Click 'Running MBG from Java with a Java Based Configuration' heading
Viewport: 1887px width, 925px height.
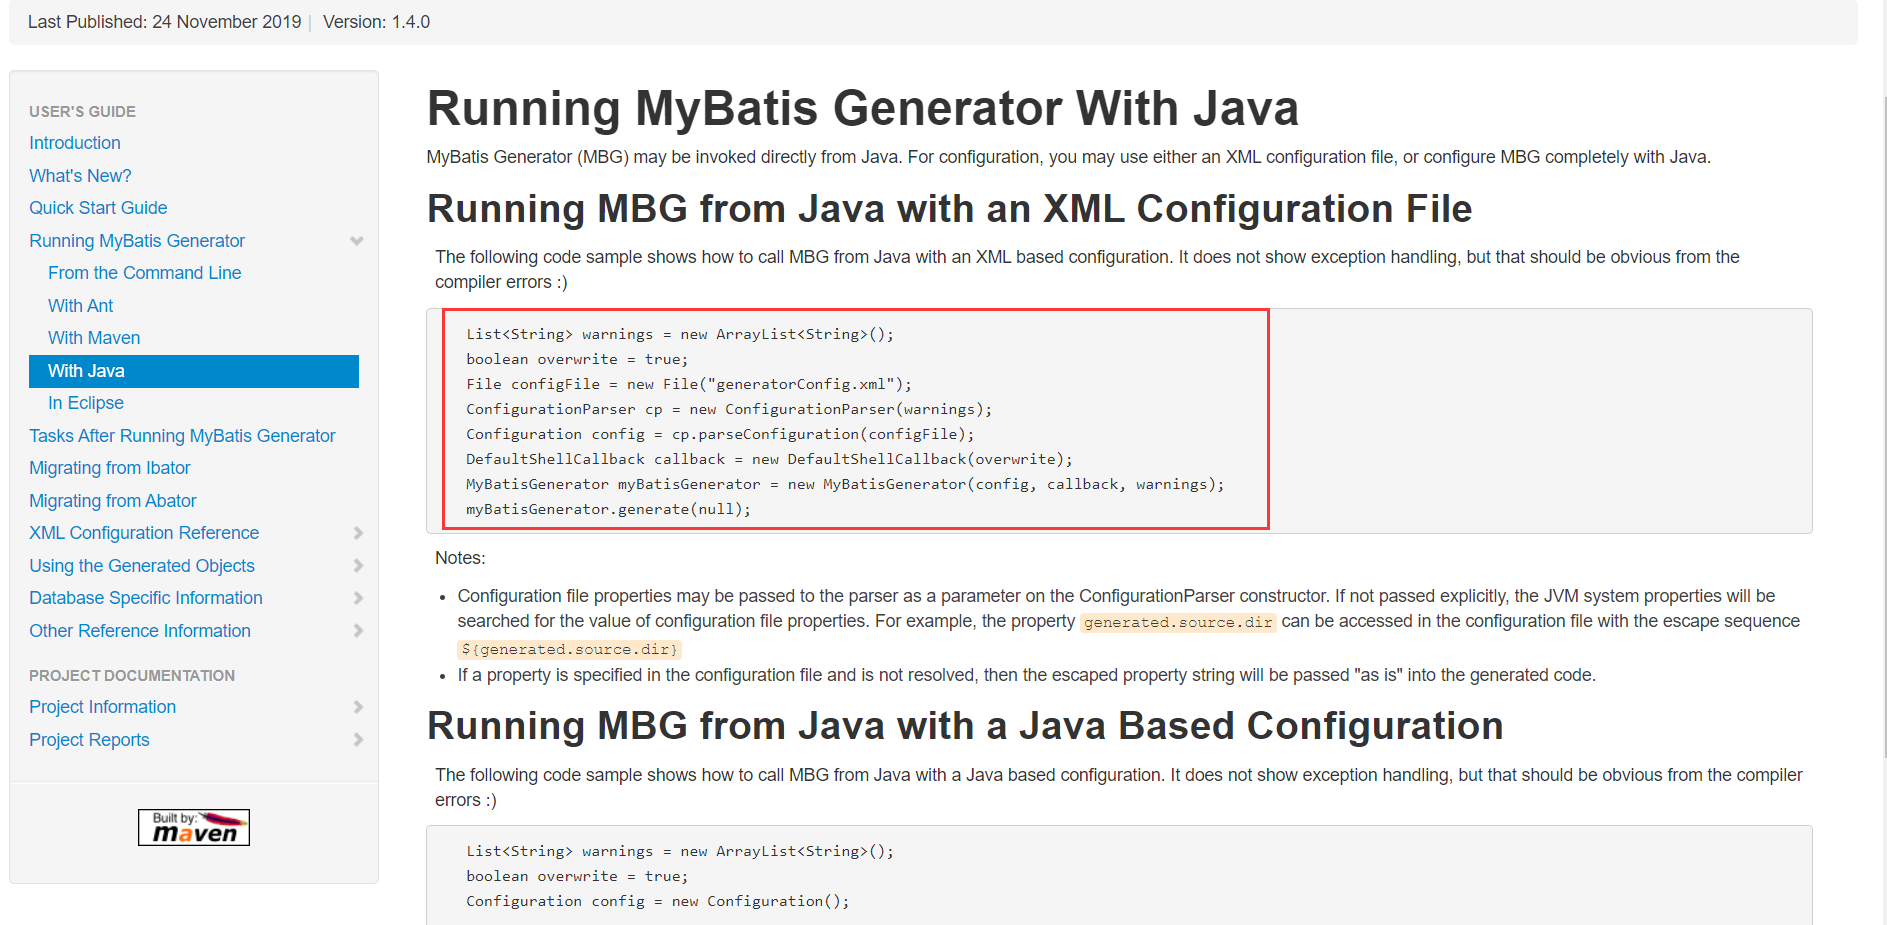[x=965, y=726]
